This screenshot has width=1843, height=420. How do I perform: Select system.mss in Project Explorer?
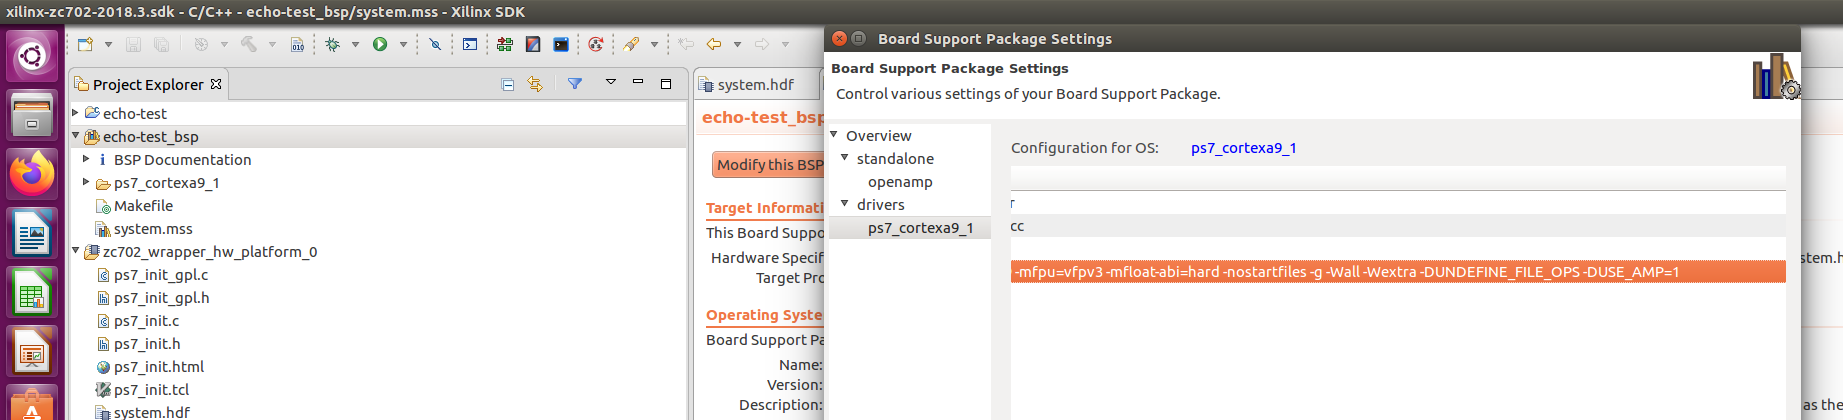tap(153, 229)
